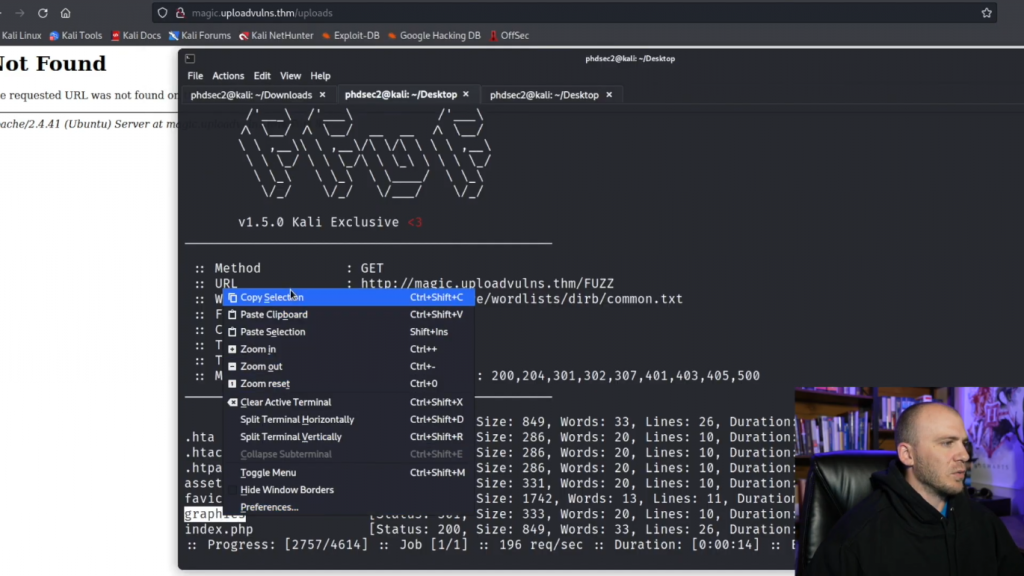This screenshot has height=576, width=1024.
Task: Click the padlock site info icon
Action: (180, 13)
